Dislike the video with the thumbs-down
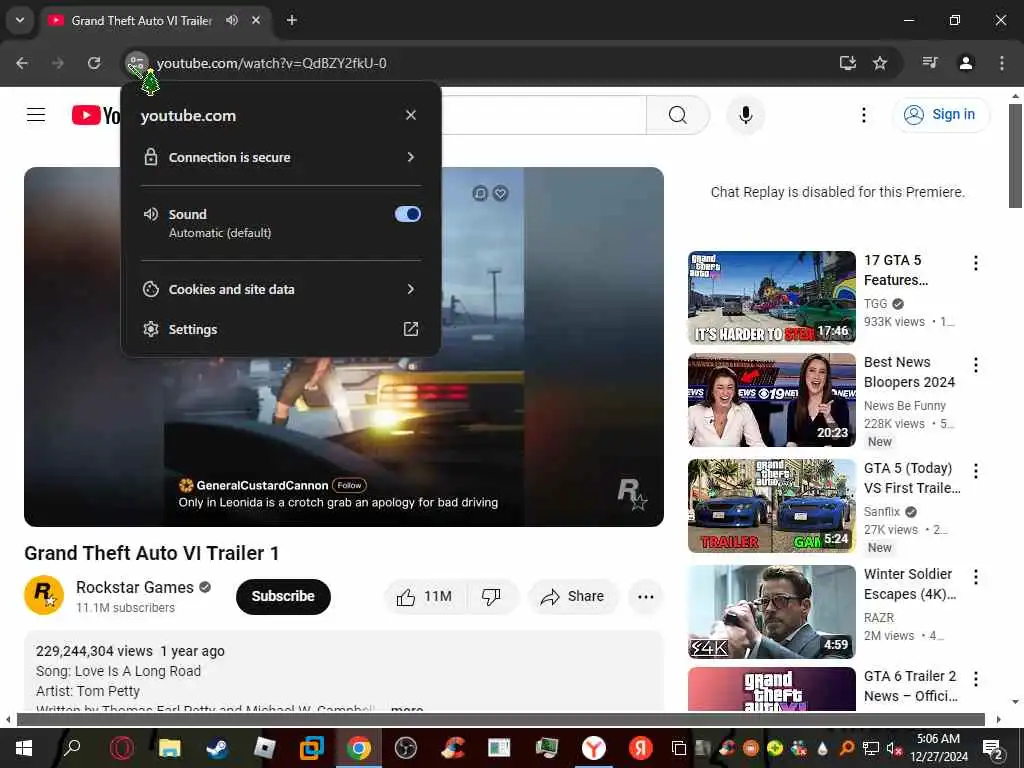 coord(491,596)
